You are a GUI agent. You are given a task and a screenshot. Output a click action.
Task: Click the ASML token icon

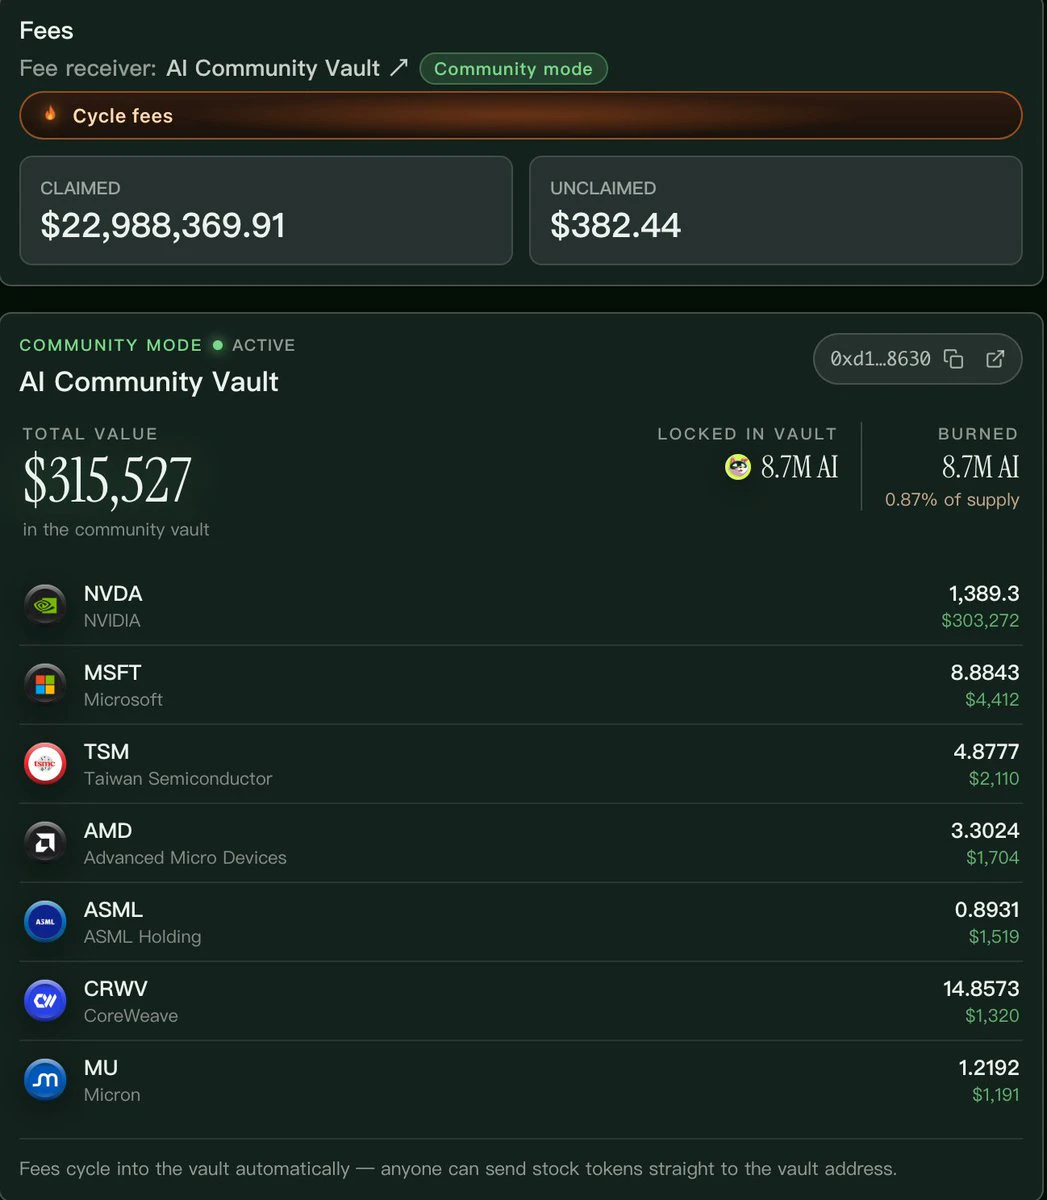coord(45,921)
